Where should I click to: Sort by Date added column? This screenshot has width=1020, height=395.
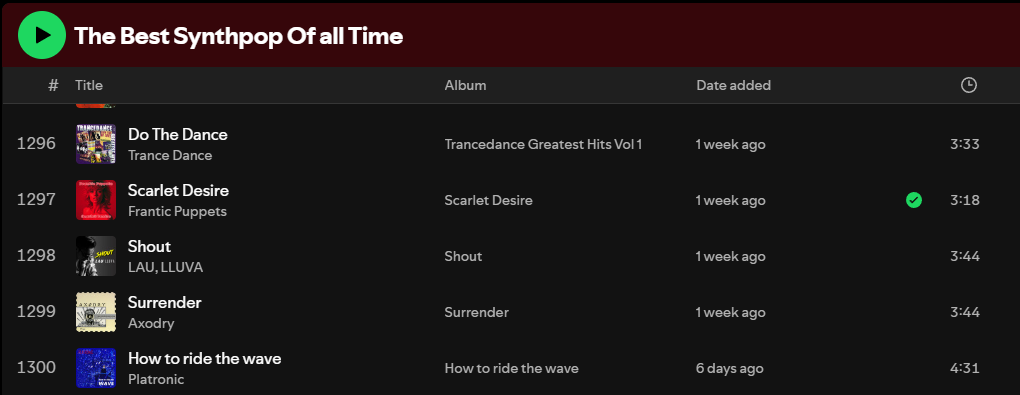tap(733, 85)
